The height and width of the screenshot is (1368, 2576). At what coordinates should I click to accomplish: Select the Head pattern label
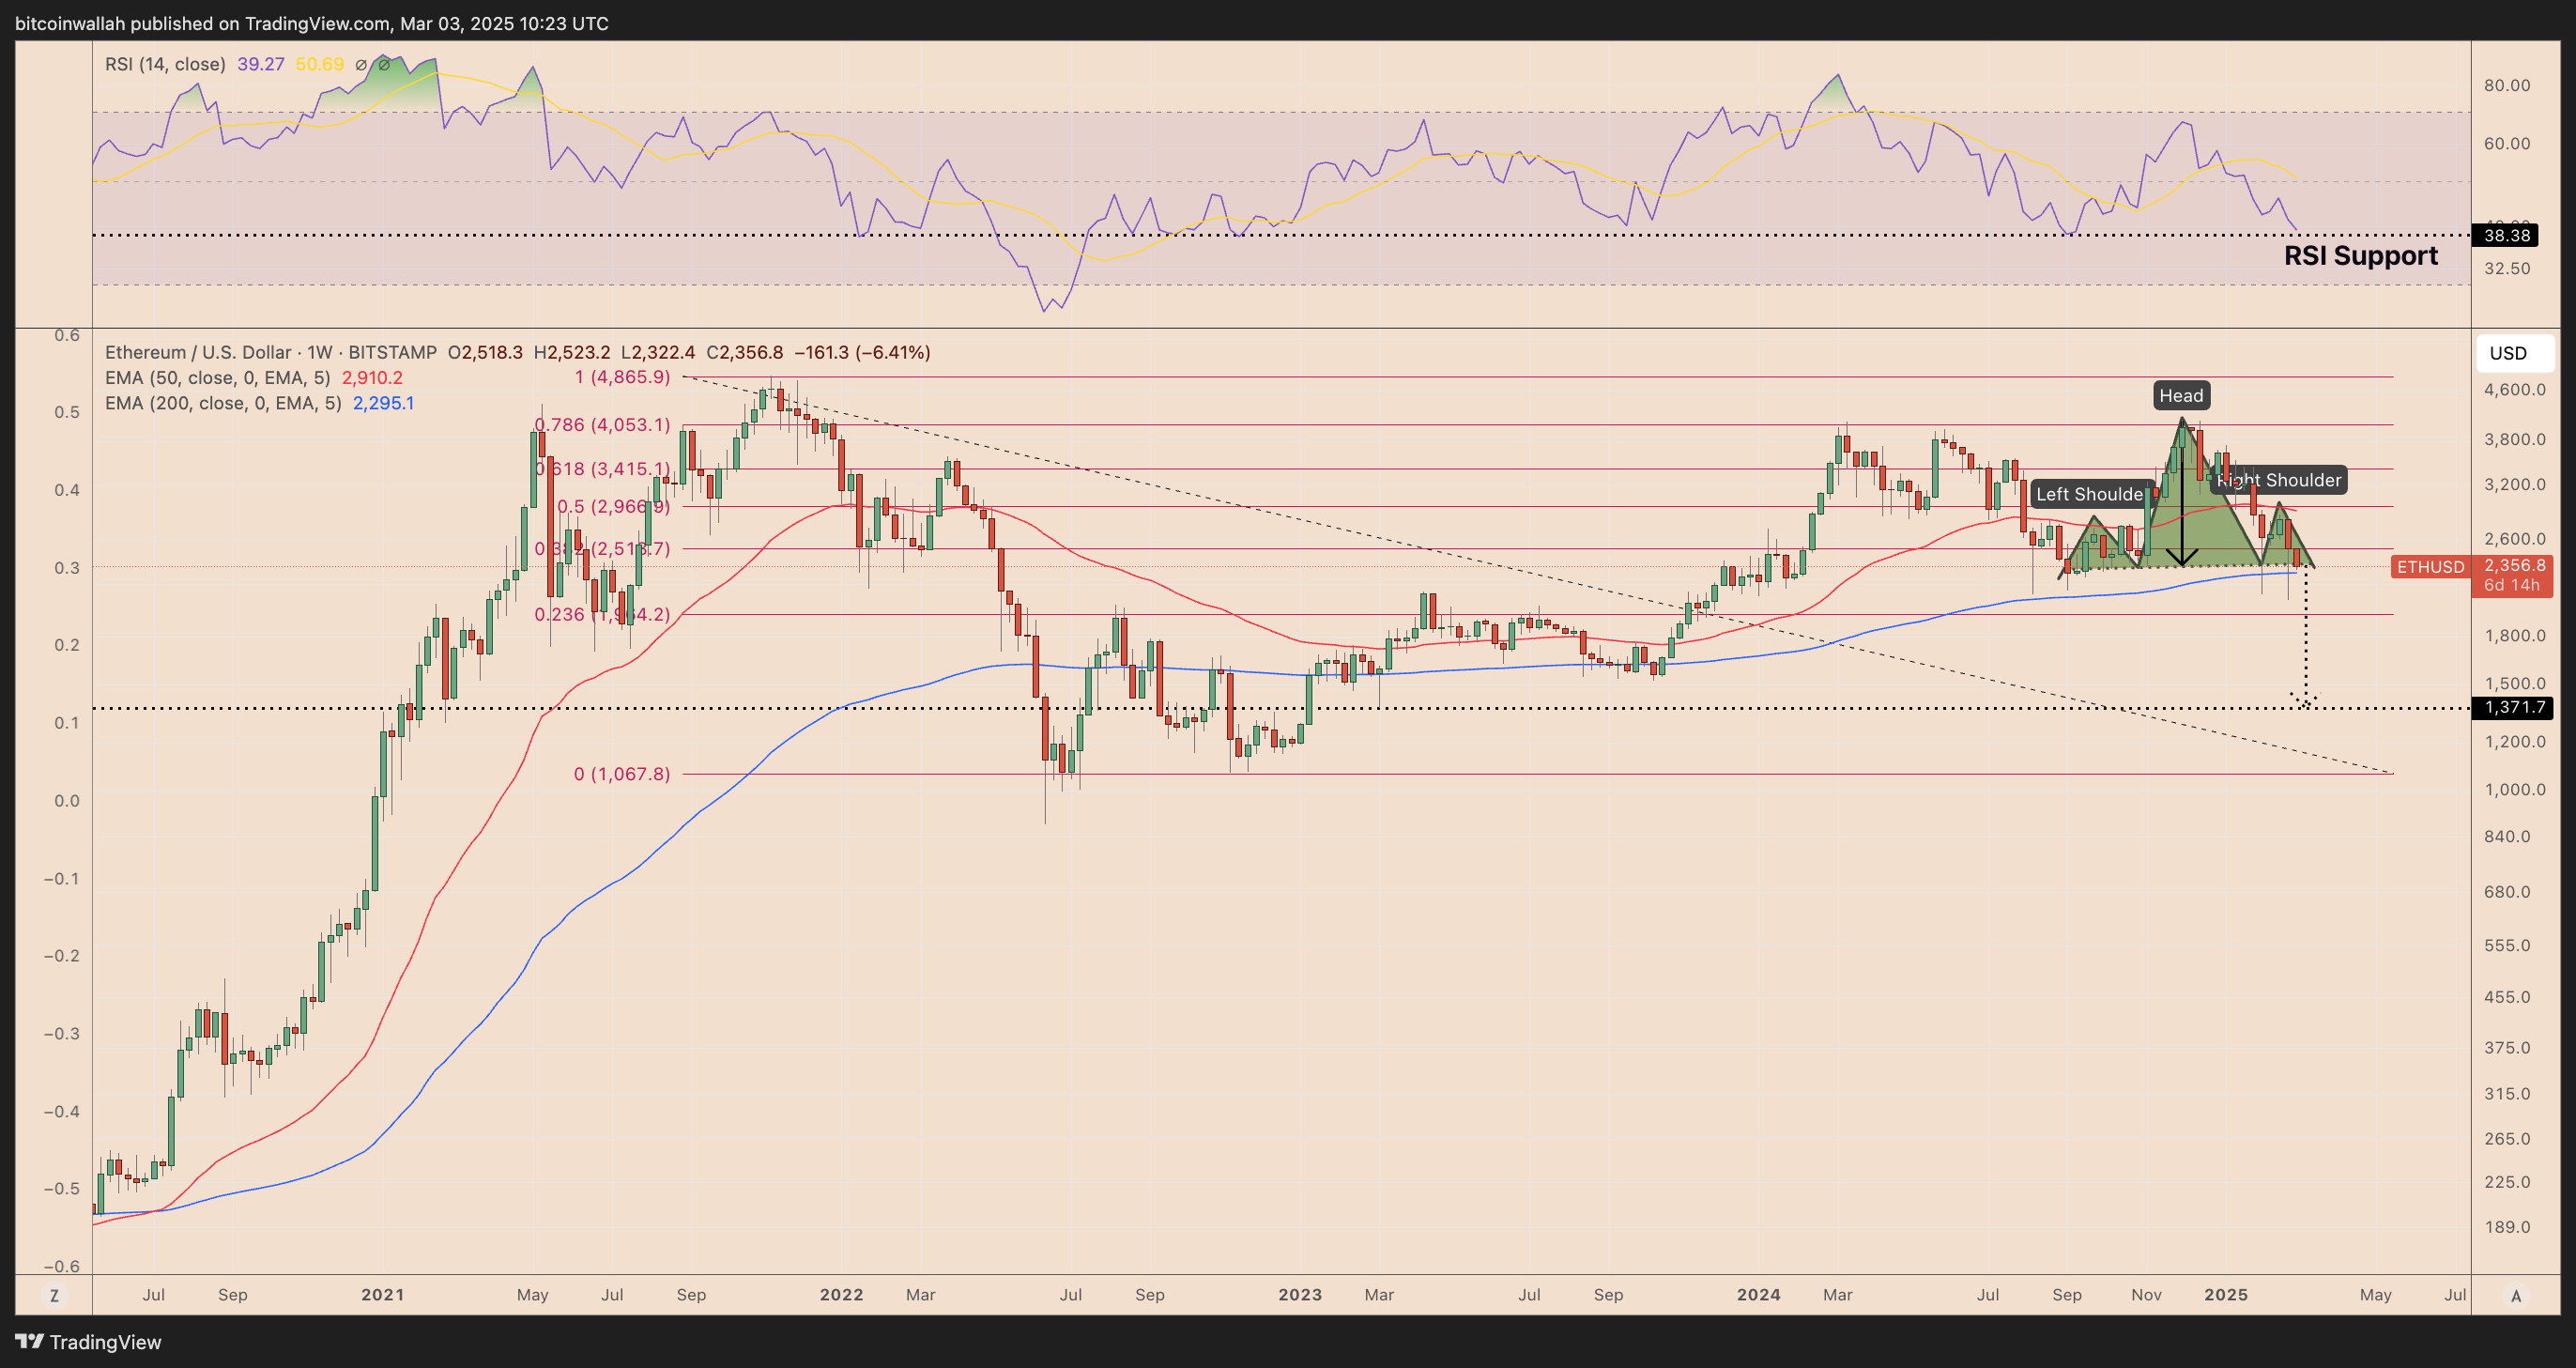2181,396
